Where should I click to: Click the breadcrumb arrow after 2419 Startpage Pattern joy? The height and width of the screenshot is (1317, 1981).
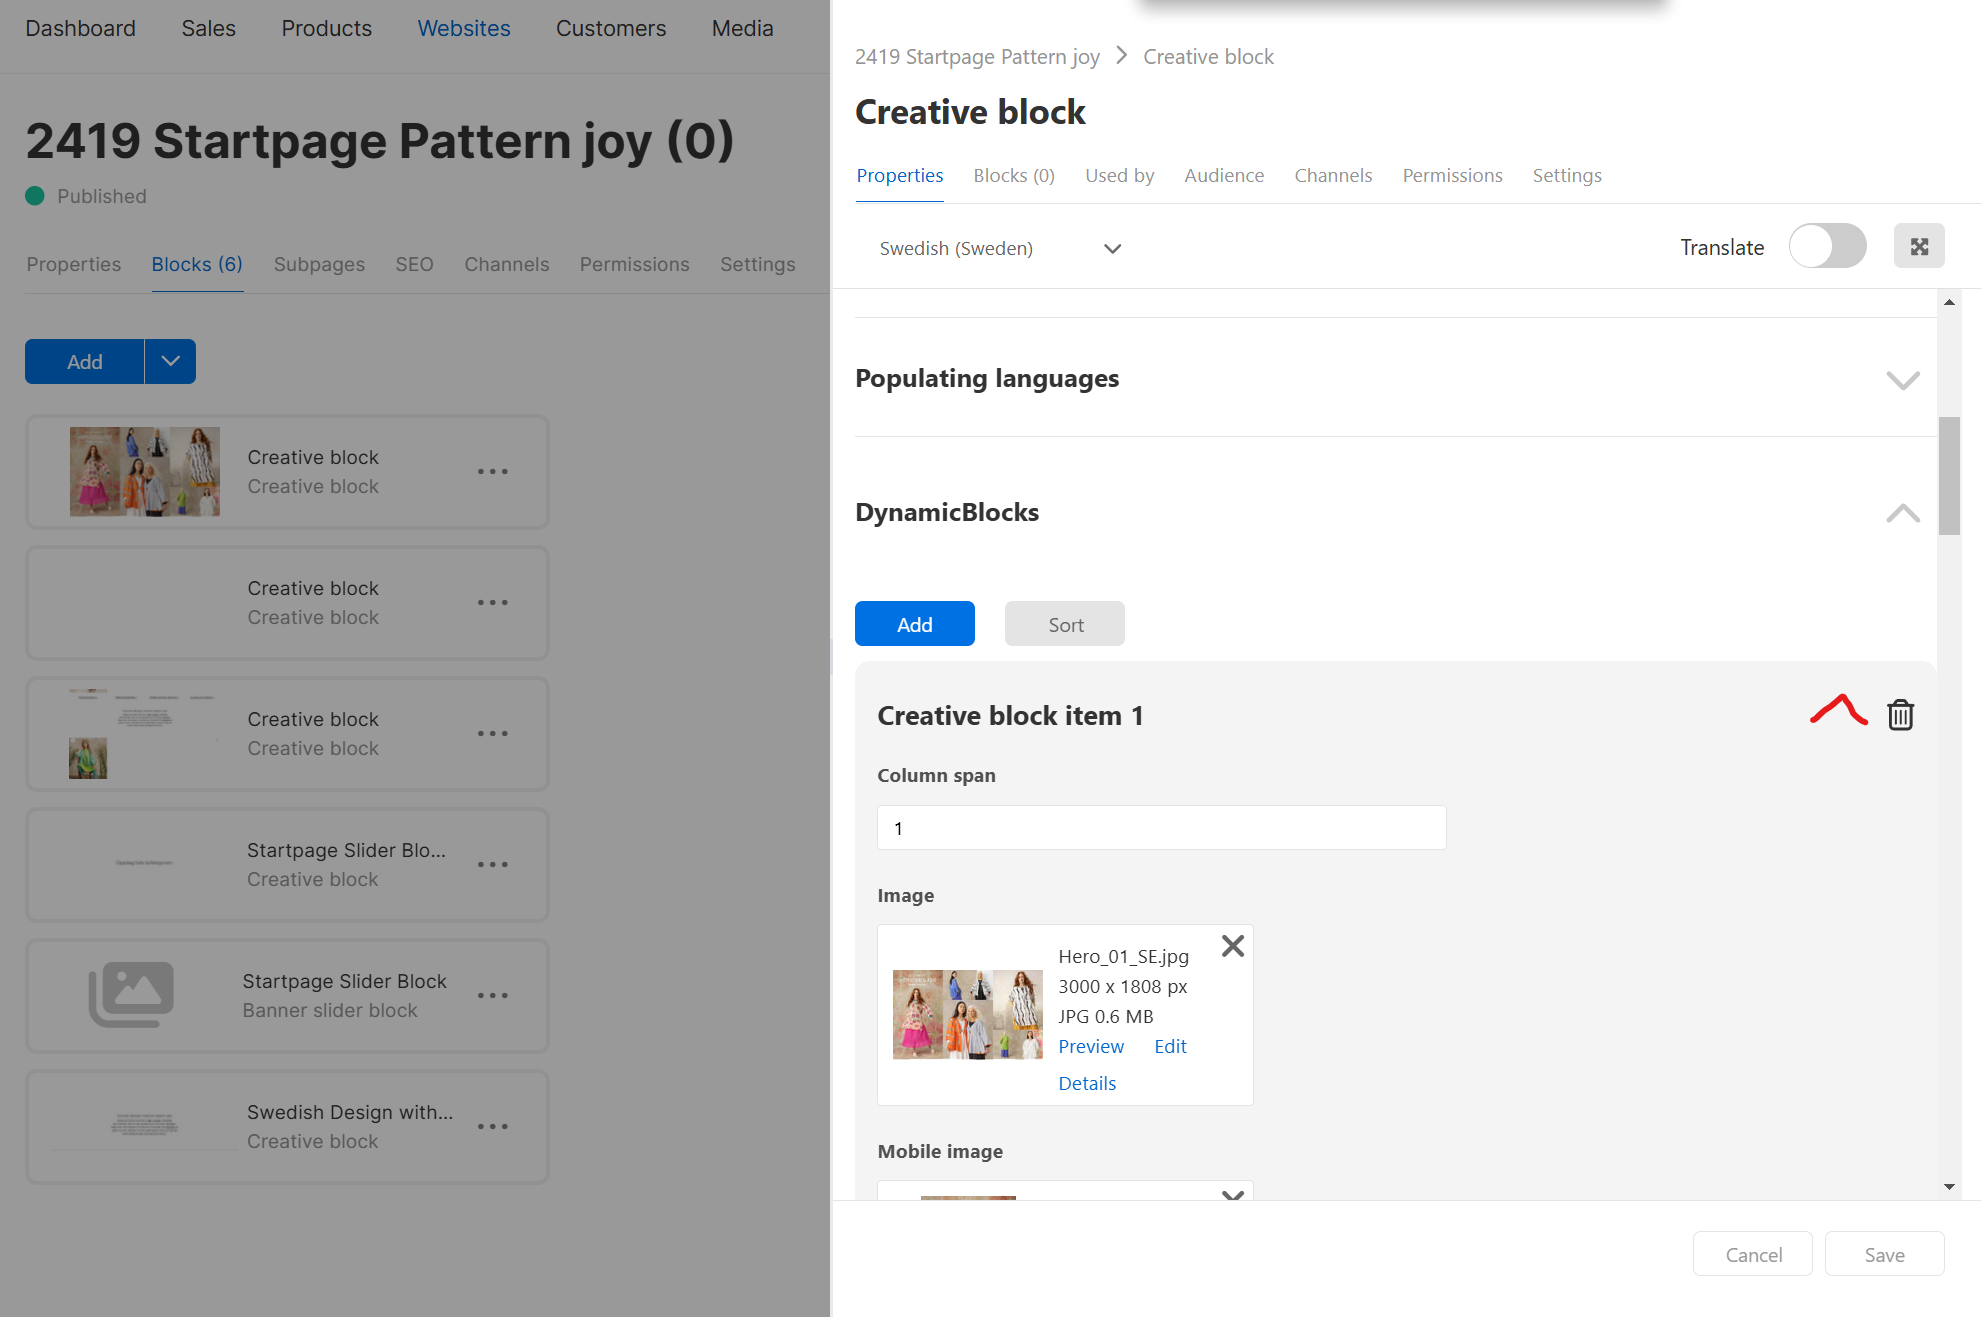click(x=1121, y=56)
